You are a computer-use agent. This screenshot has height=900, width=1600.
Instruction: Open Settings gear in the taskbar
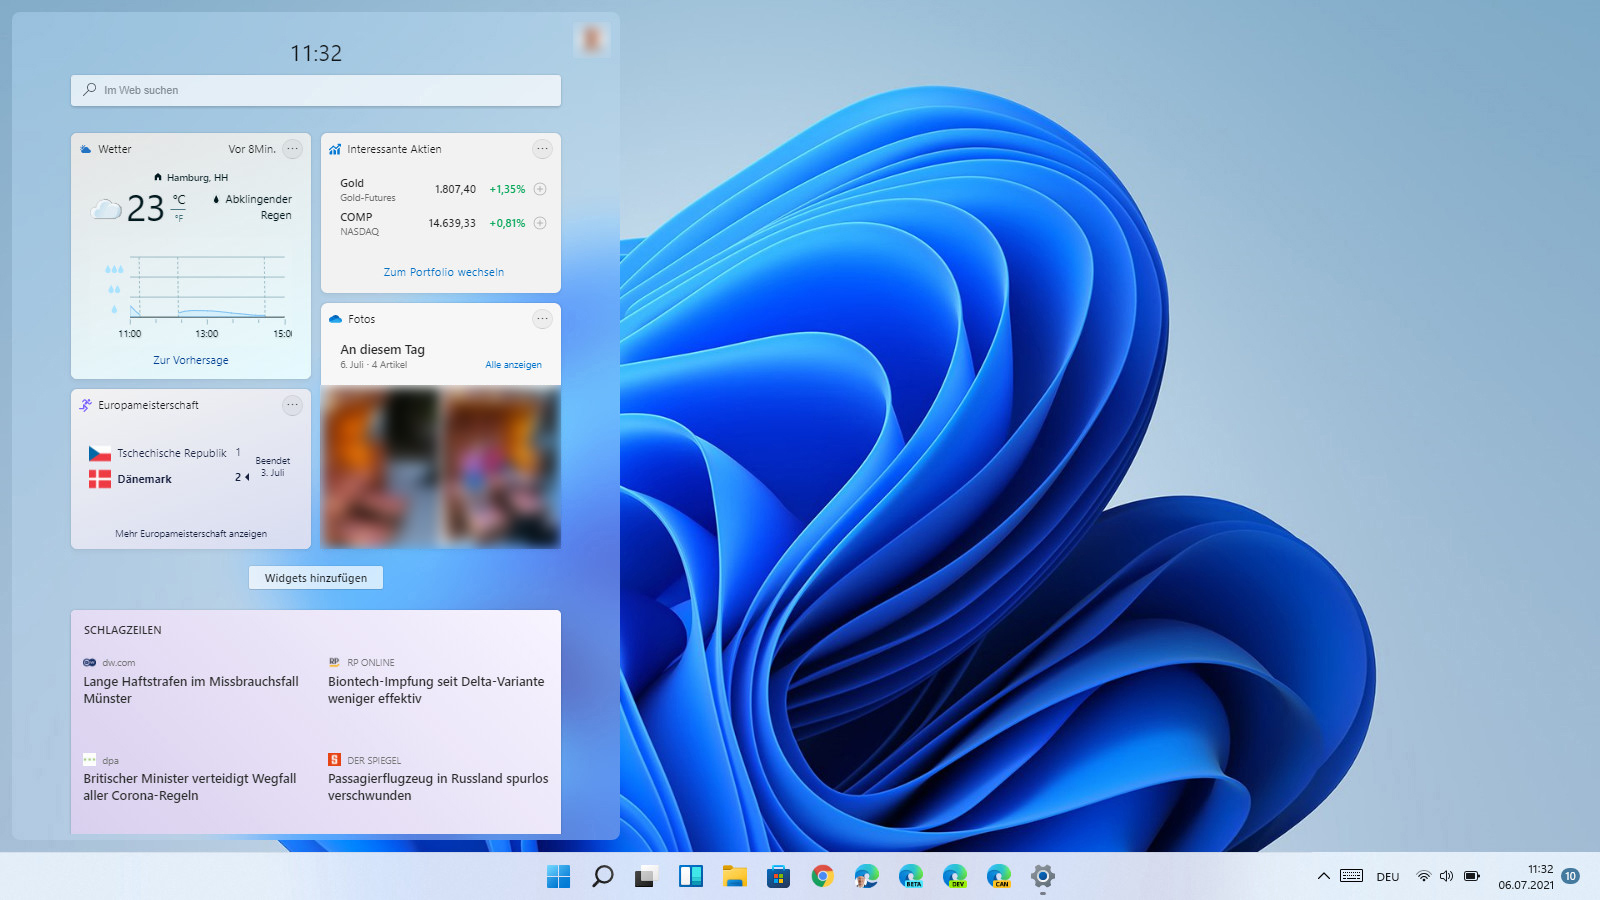[1042, 877]
